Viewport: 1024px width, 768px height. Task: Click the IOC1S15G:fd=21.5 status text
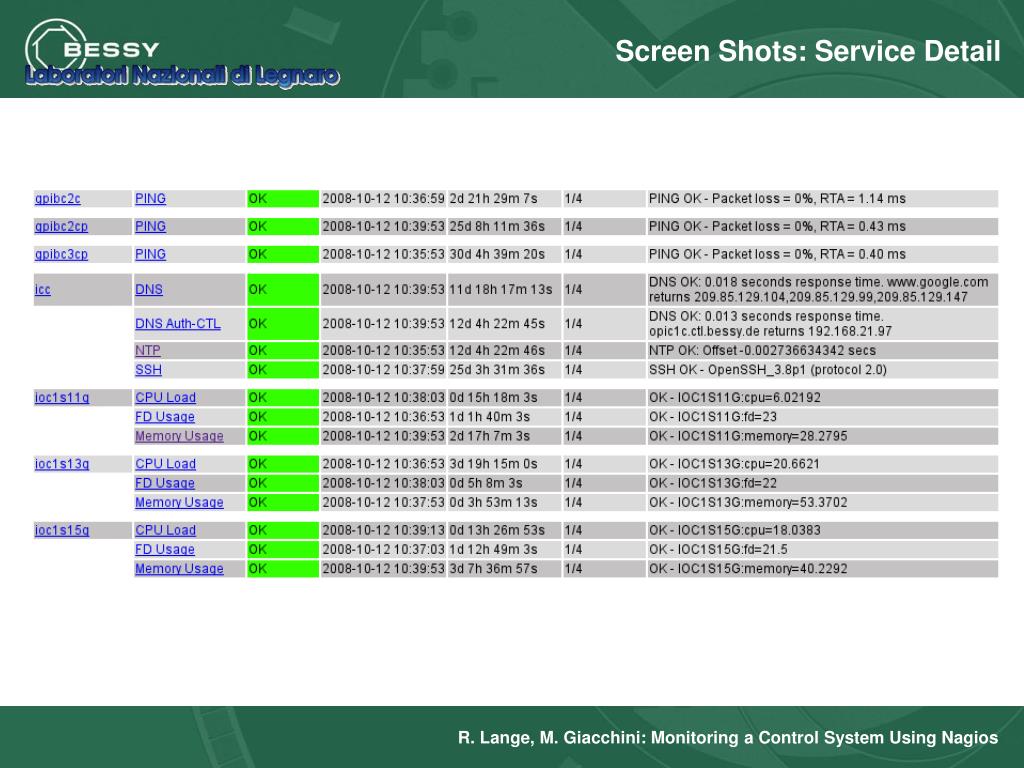[x=718, y=549]
